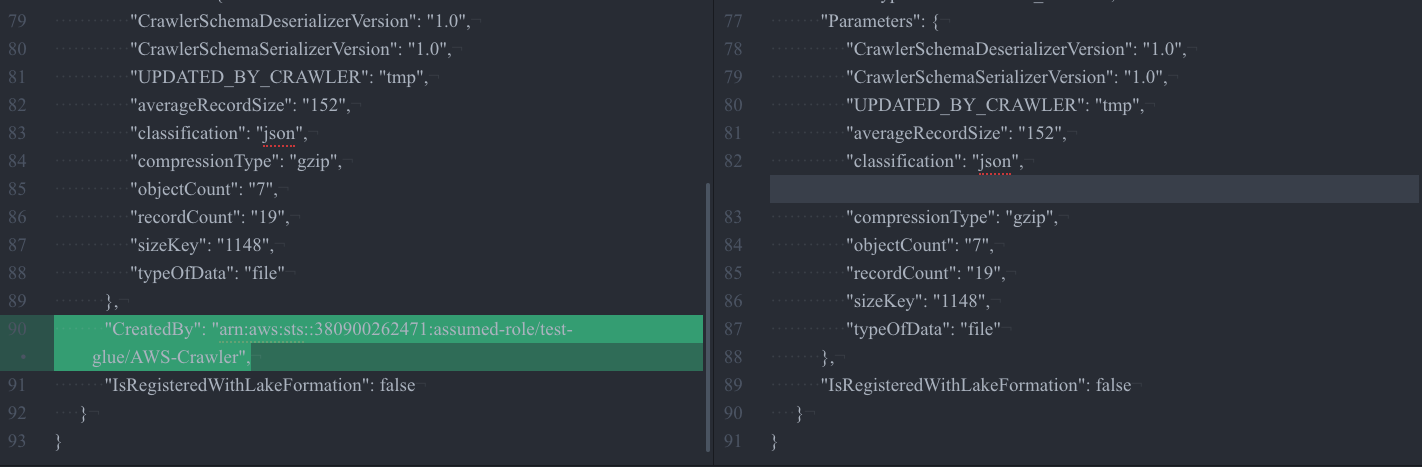The width and height of the screenshot is (1422, 467).
Task: Click the left pane vertical scrollbar
Action: click(708, 316)
